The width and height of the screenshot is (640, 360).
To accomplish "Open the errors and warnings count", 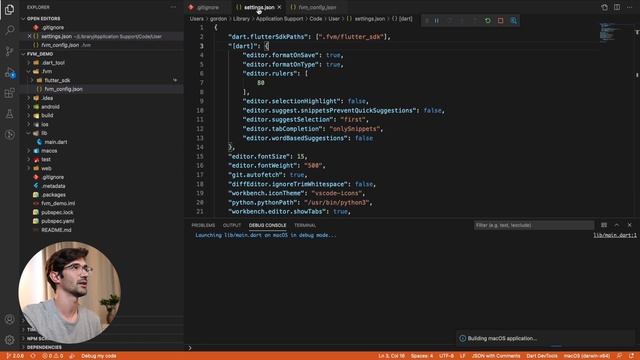I will coord(53,356).
